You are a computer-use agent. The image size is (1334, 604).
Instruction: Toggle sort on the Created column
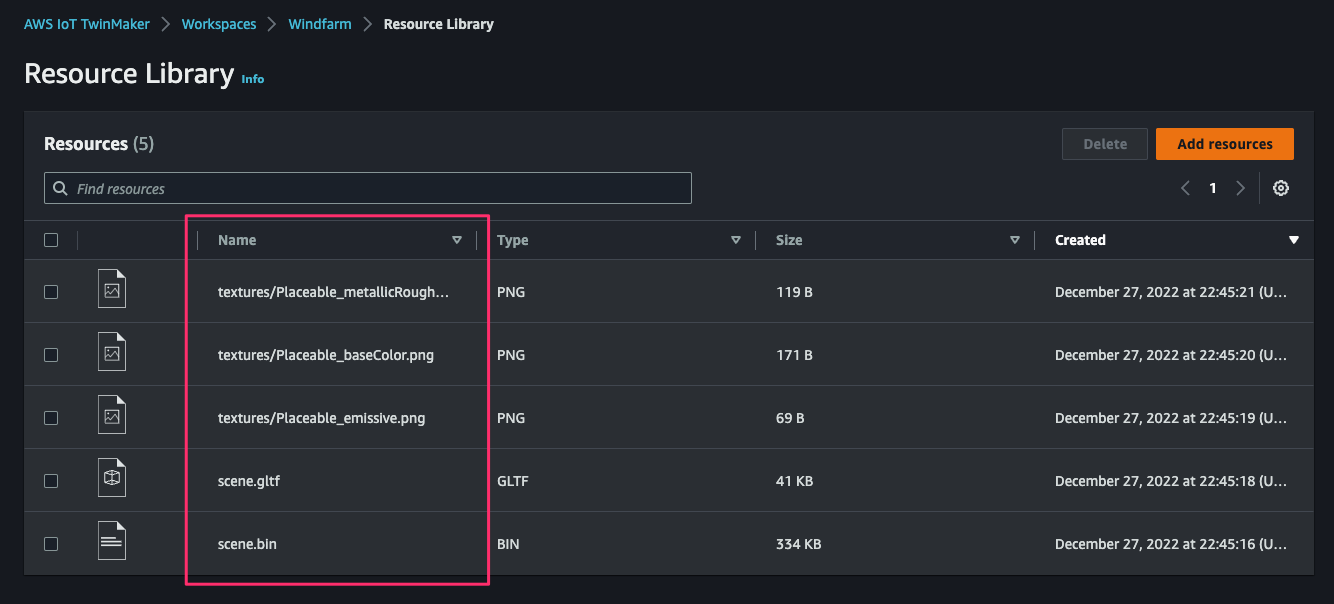(x=1294, y=240)
